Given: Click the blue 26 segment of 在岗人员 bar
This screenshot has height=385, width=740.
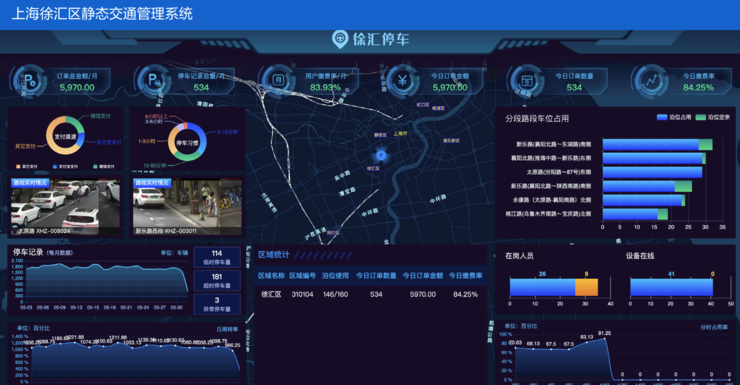Looking at the screenshot, I should tap(542, 287).
